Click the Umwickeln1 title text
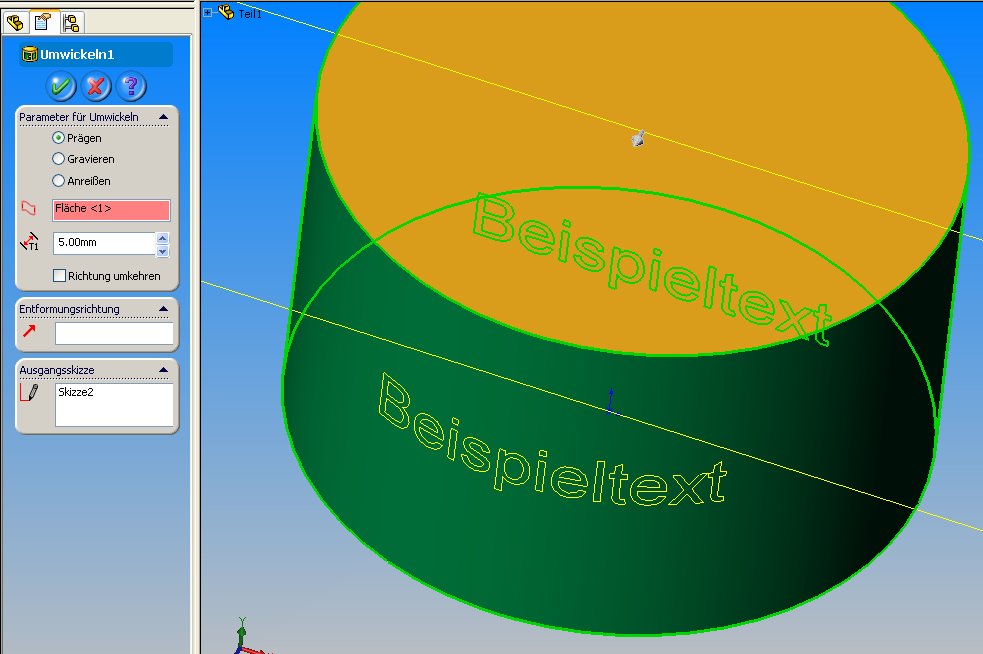This screenshot has width=983, height=654. pyautogui.click(x=77, y=55)
